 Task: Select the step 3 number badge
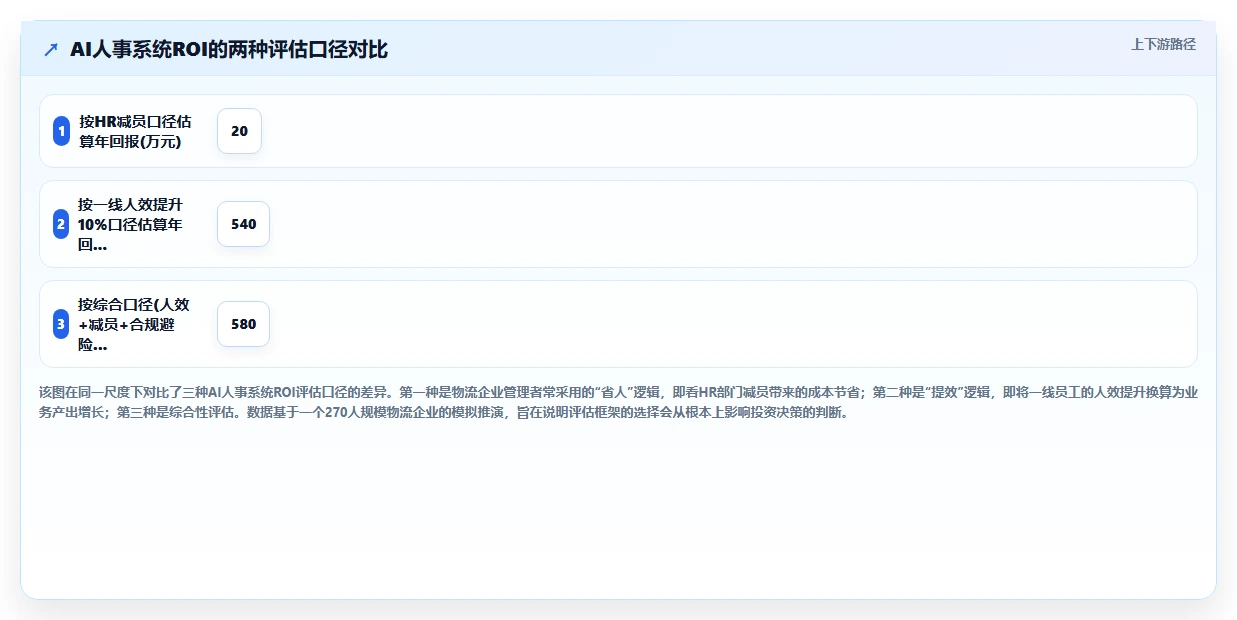(61, 324)
